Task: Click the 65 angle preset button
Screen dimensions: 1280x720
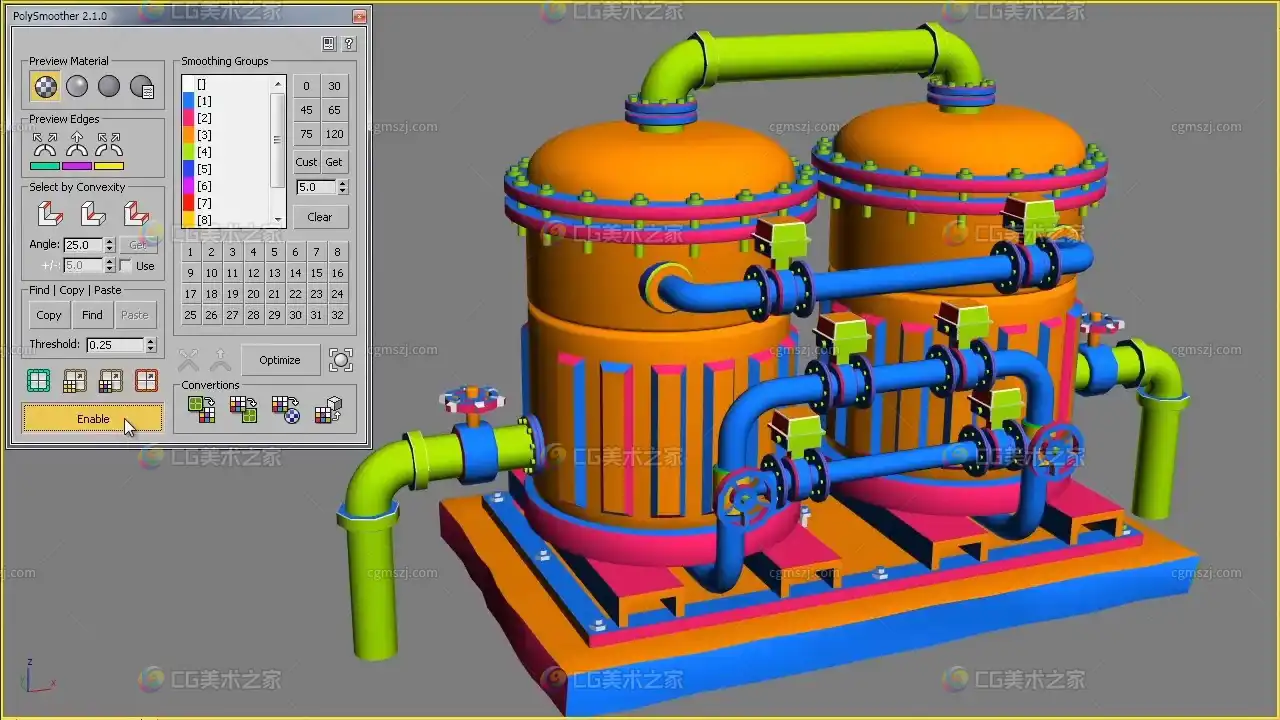Action: point(334,110)
